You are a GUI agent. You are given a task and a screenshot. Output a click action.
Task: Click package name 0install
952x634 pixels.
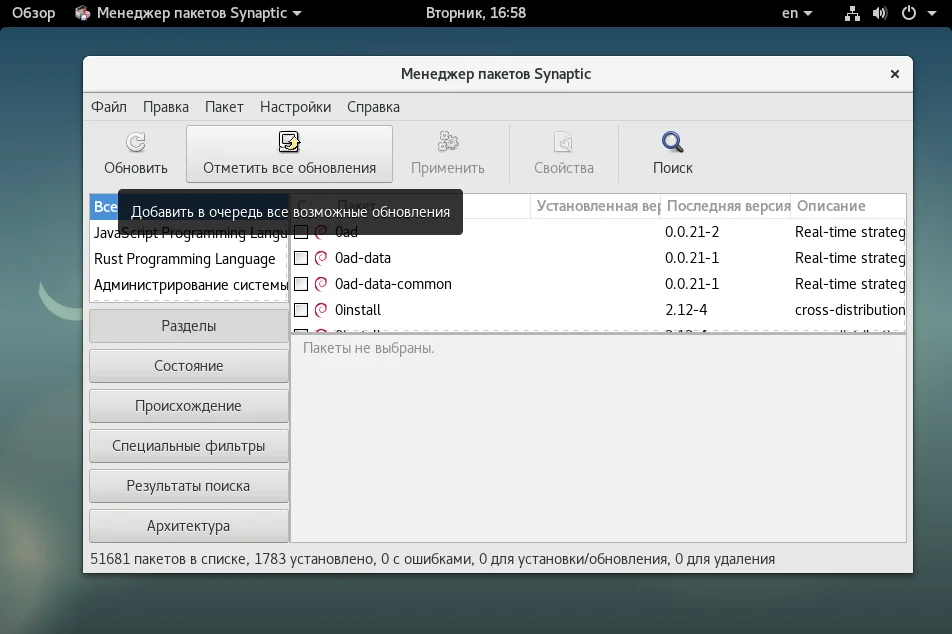358,310
